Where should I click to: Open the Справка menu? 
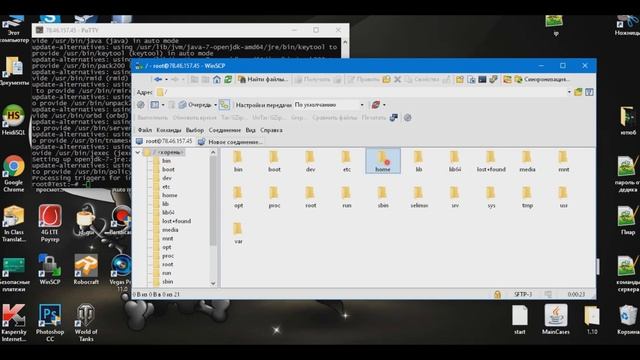click(x=271, y=130)
